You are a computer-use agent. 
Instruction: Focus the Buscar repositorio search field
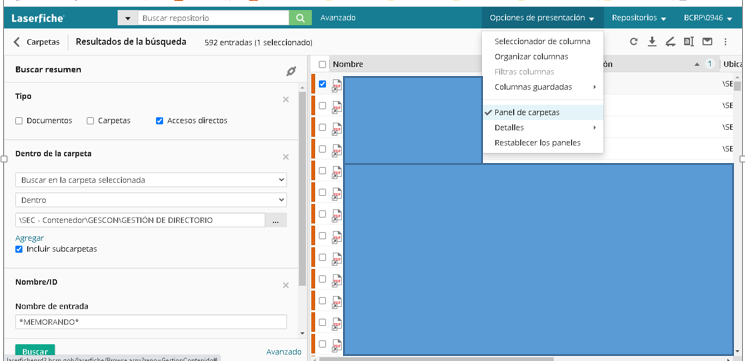coord(213,18)
